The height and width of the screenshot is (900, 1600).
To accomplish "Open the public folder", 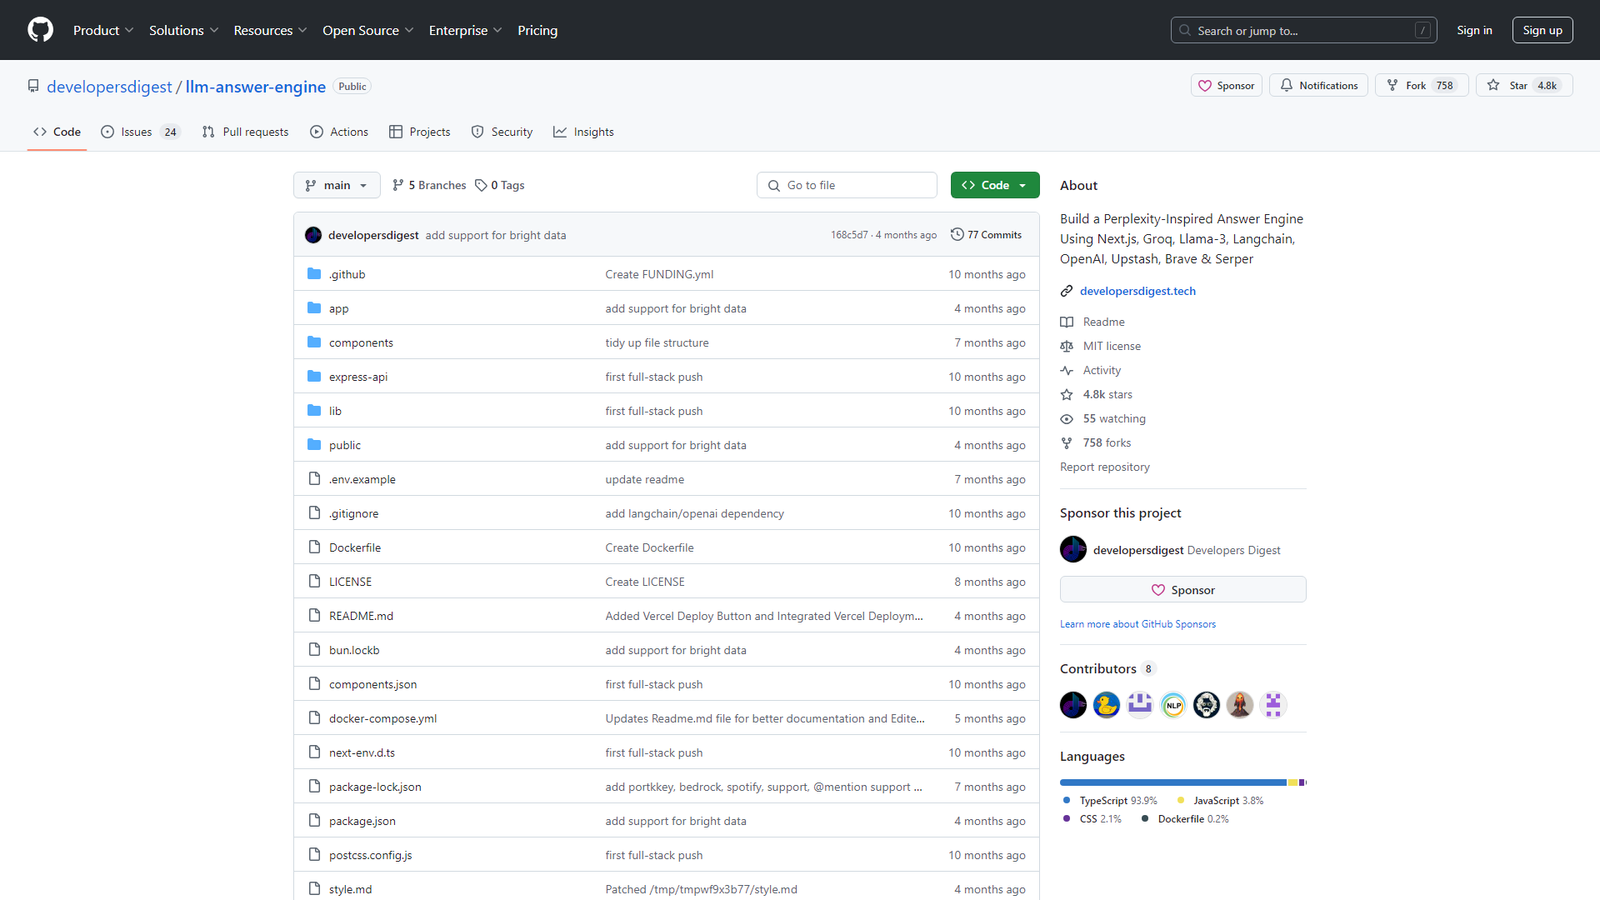I will (345, 445).
